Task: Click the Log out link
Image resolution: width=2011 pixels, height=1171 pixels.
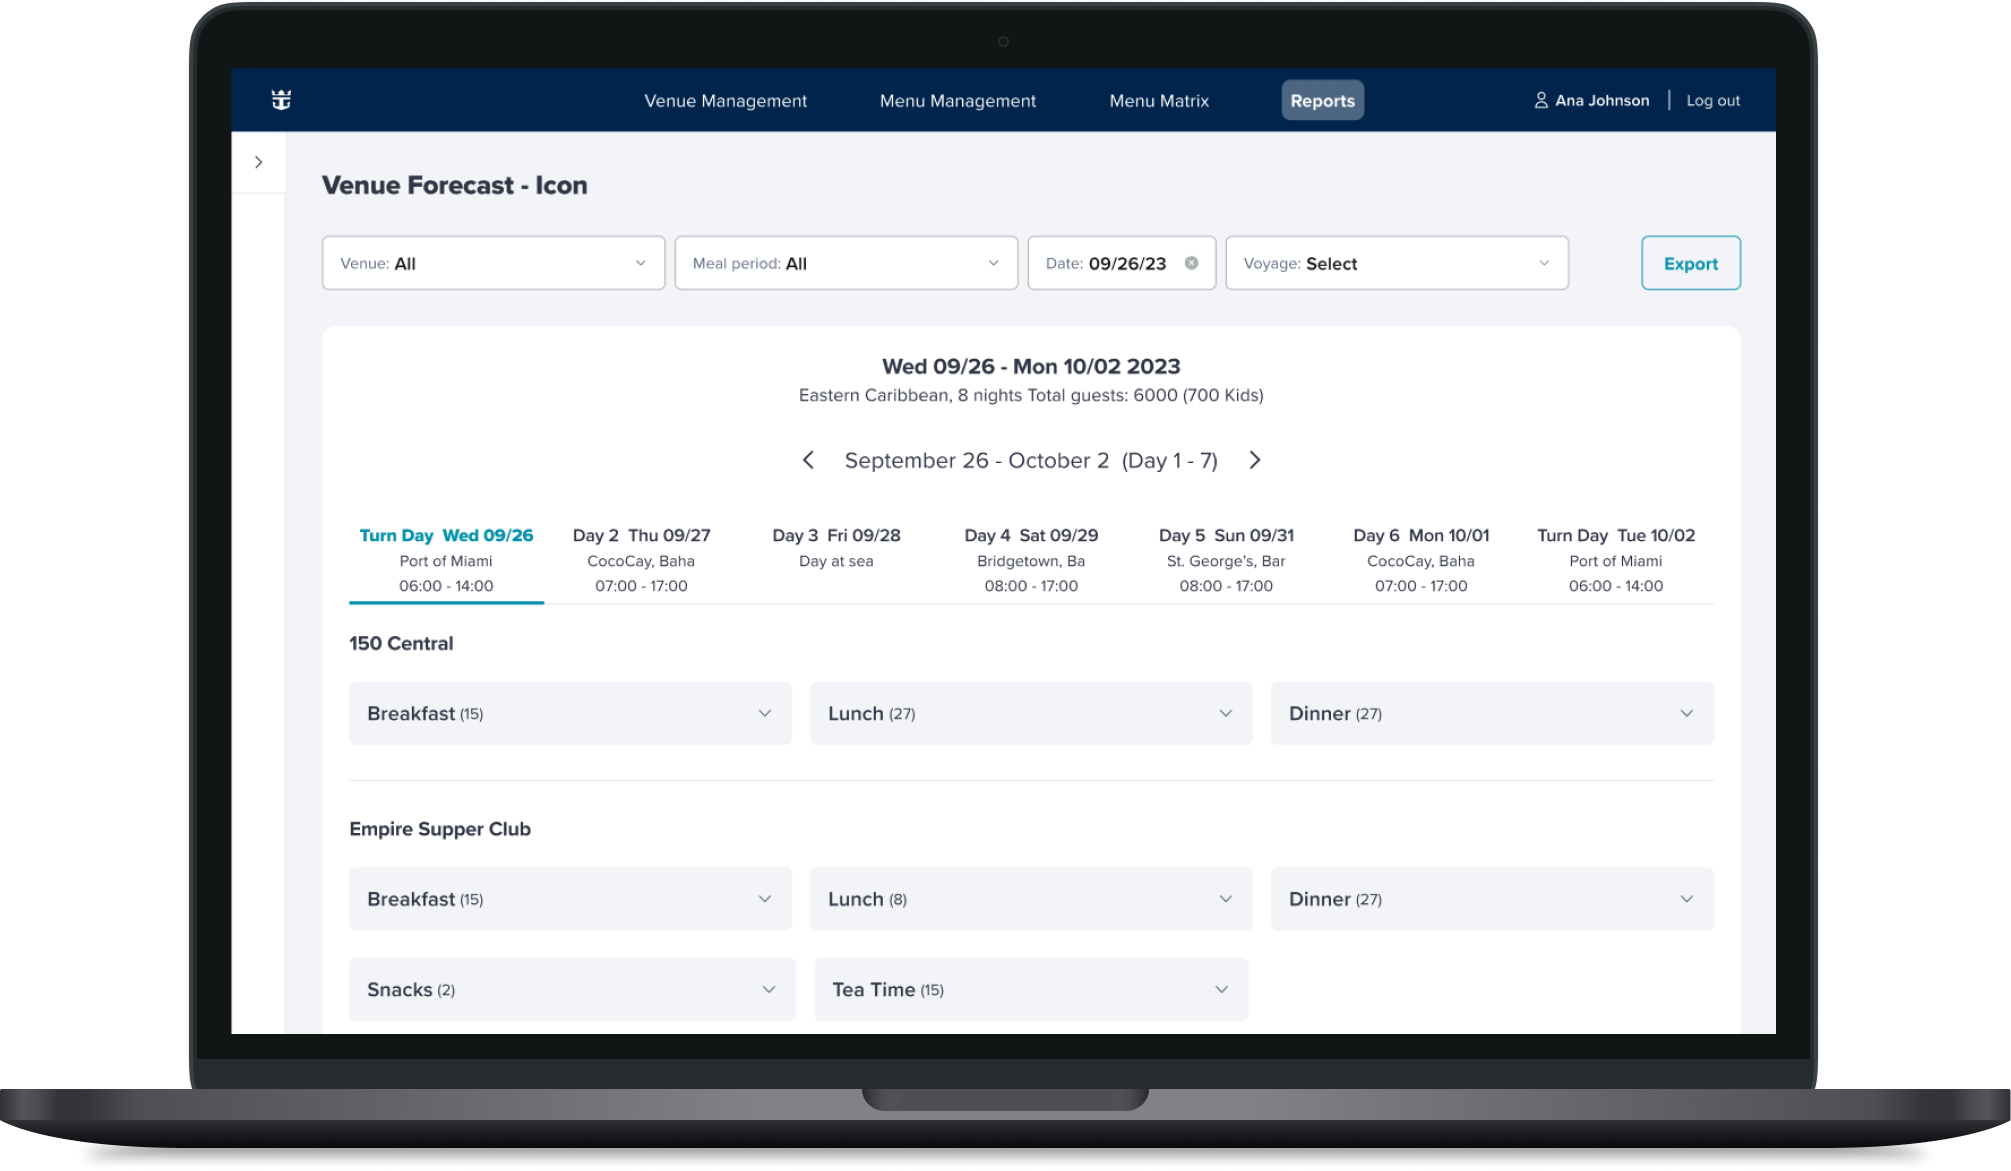Action: (1713, 100)
